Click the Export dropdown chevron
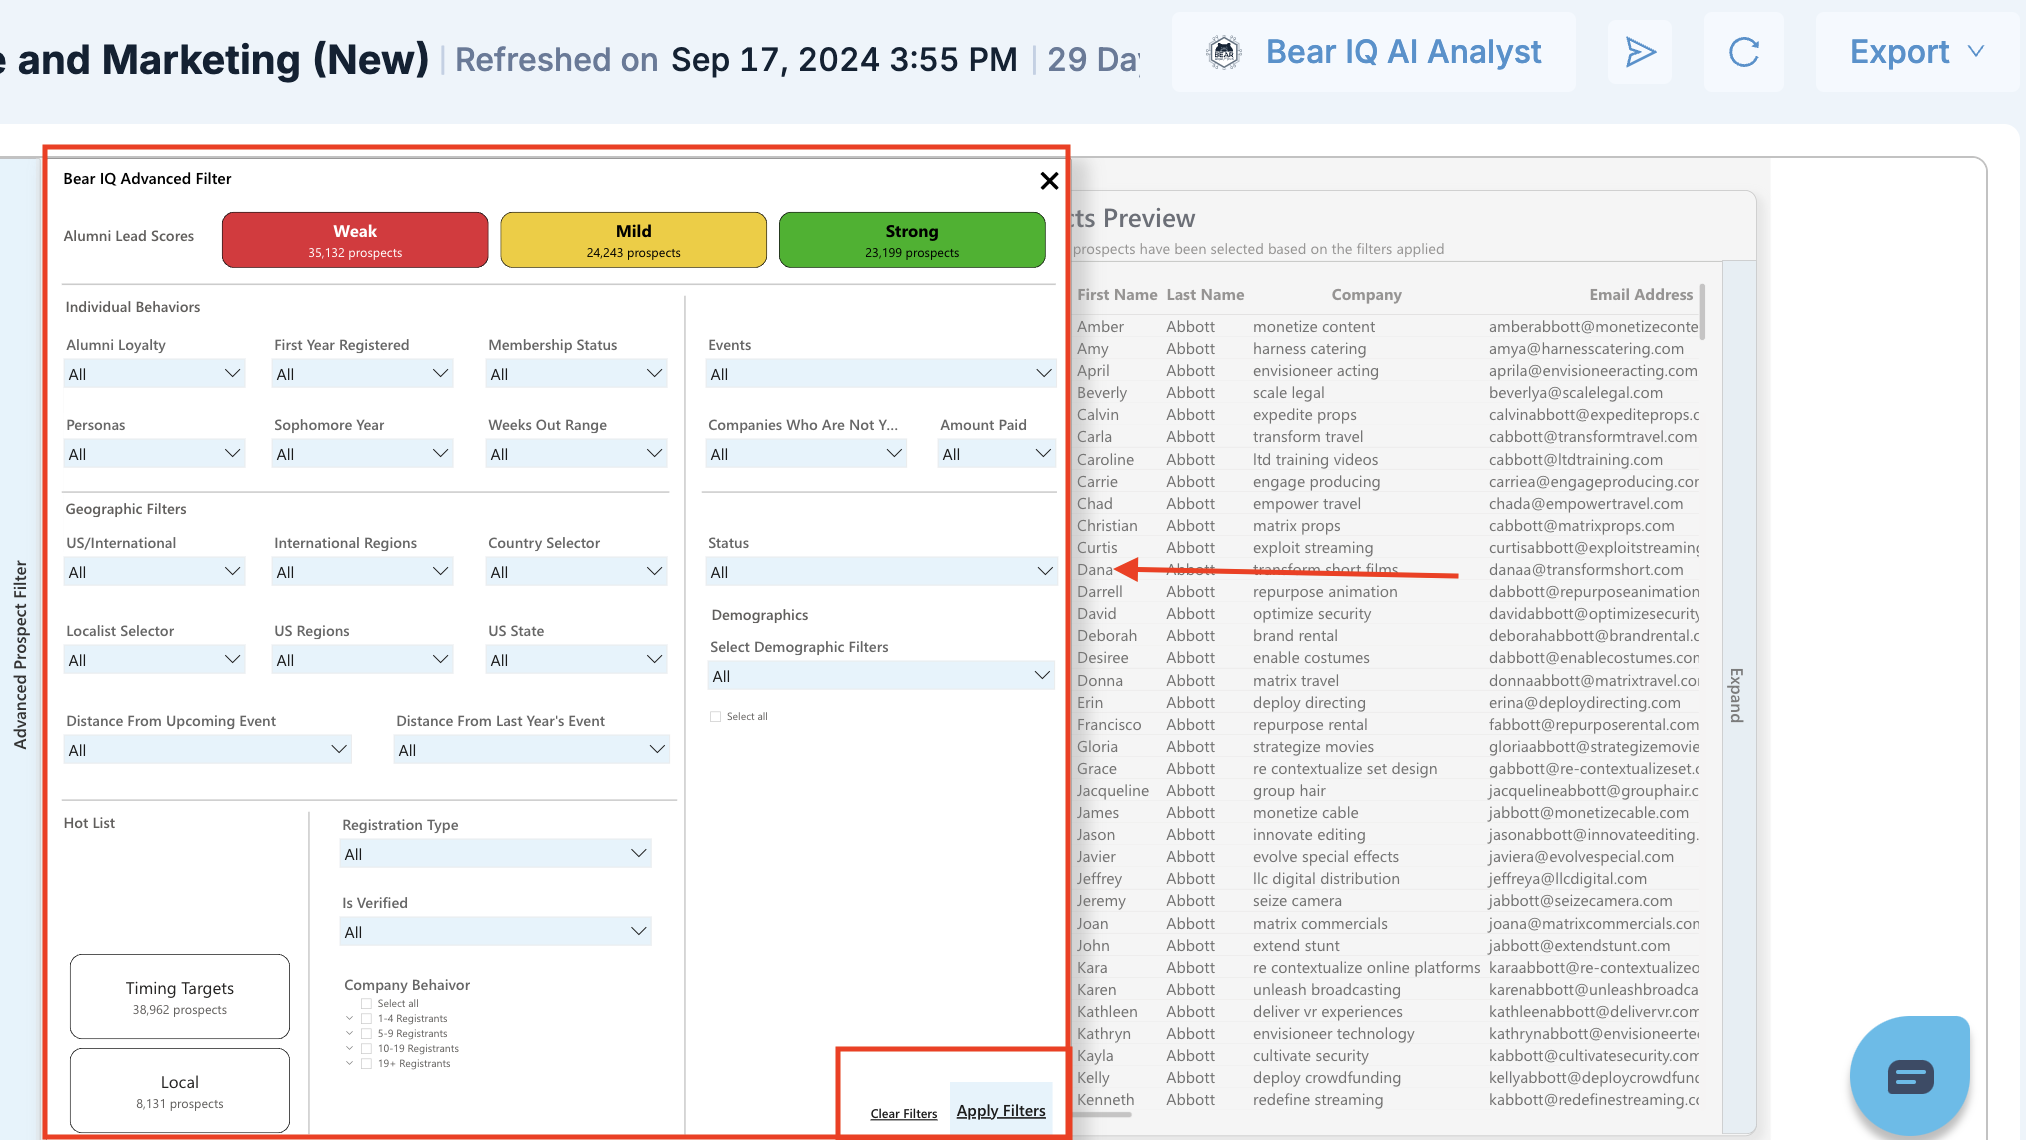 [x=1976, y=52]
